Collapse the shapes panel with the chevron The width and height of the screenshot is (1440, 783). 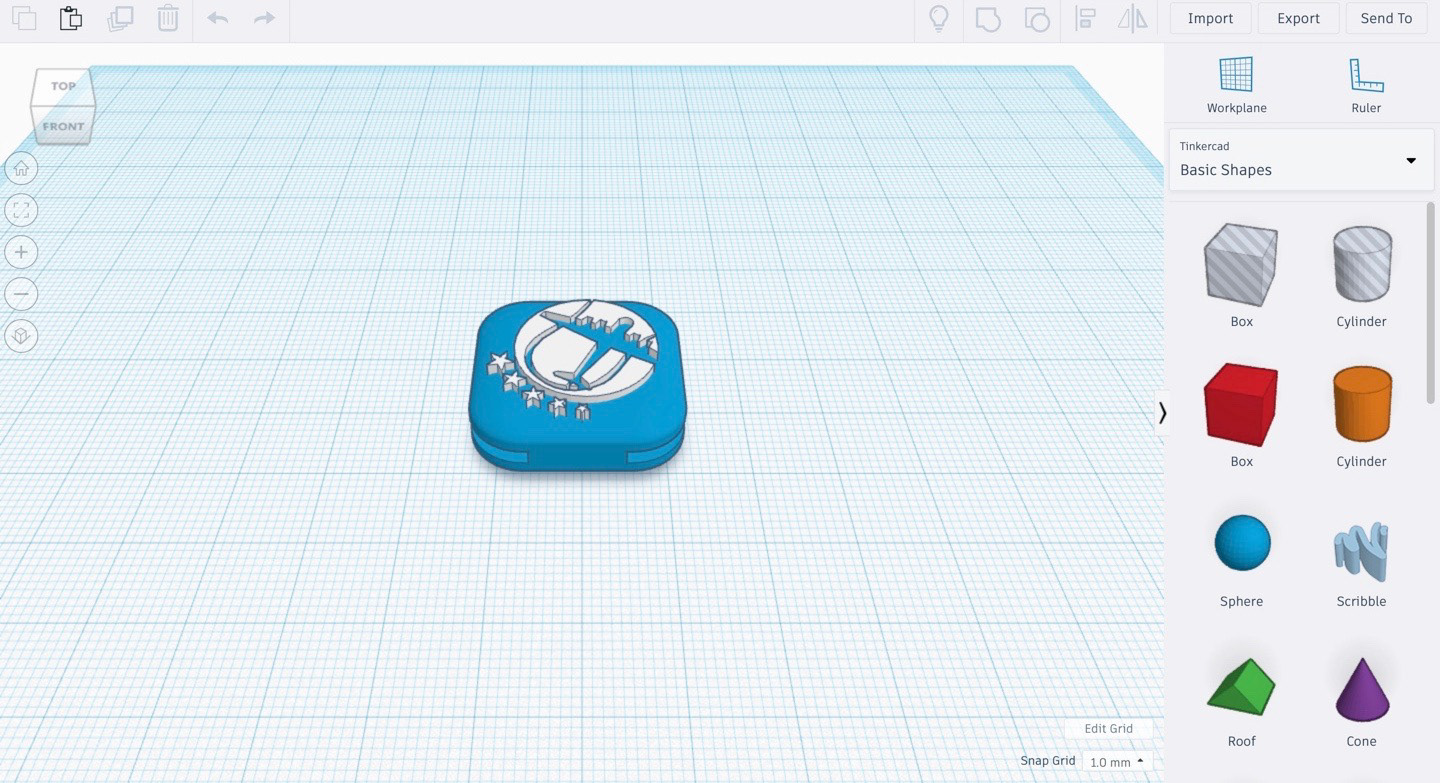[x=1162, y=413]
